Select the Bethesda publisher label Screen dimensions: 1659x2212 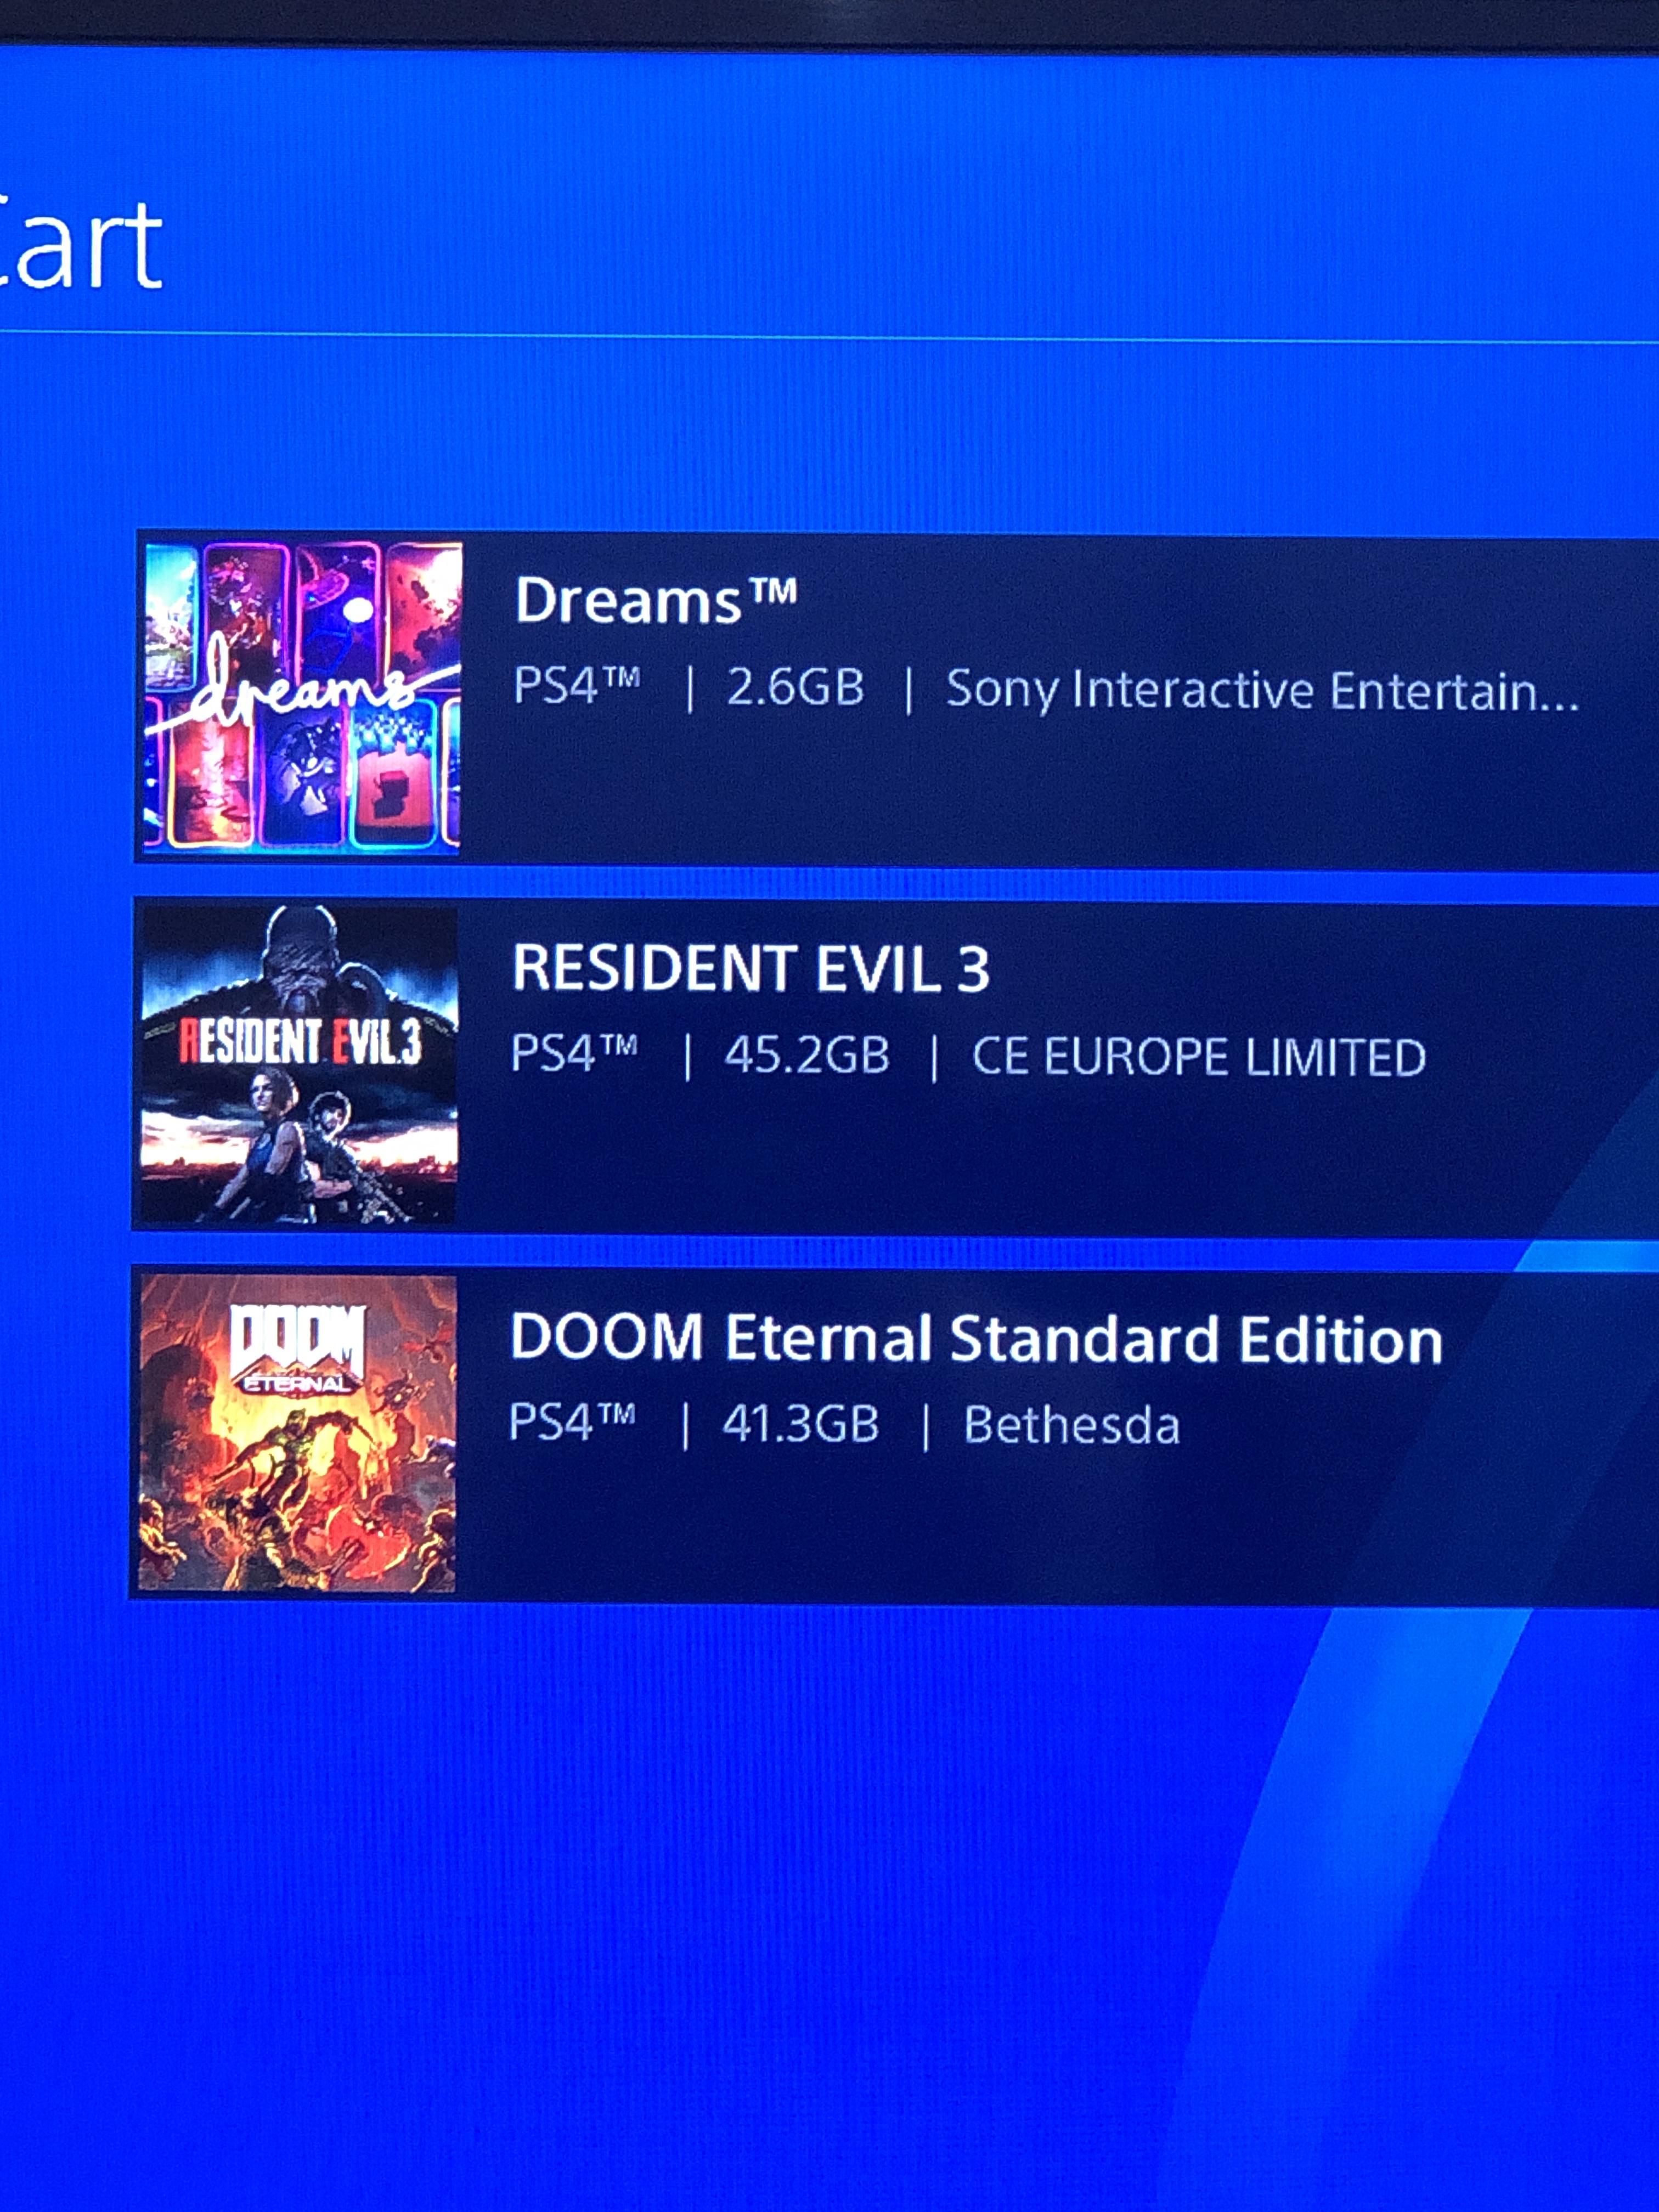[x=1072, y=1424]
